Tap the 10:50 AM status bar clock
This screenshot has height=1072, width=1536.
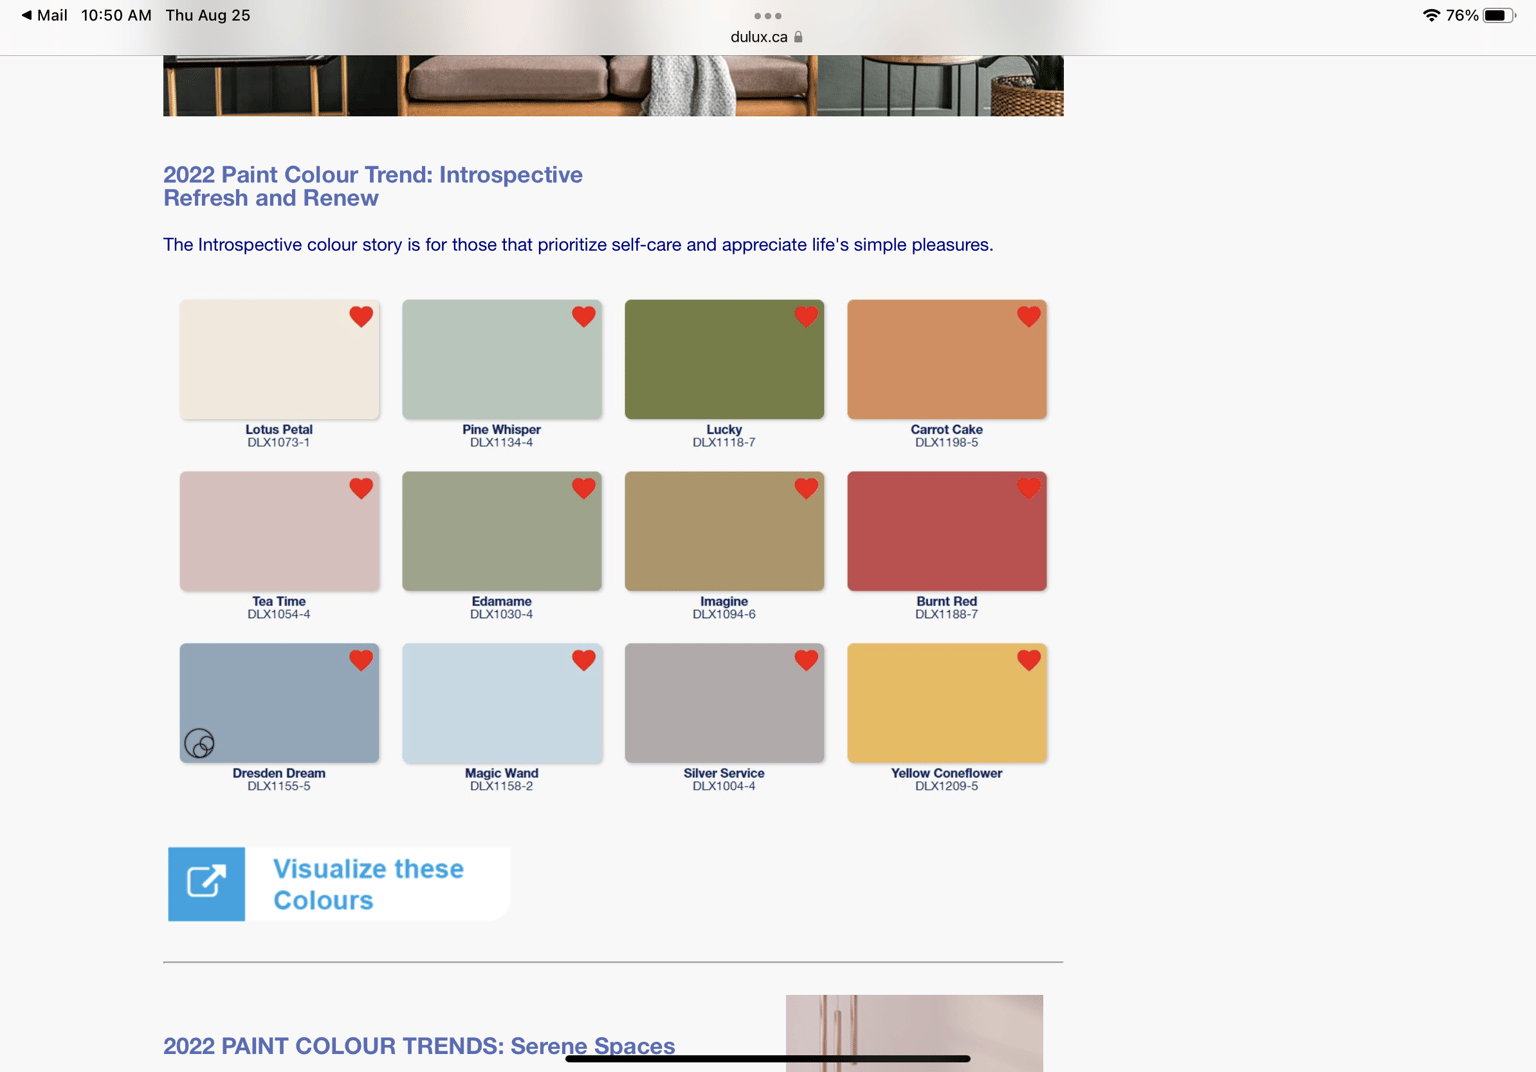coord(116,15)
